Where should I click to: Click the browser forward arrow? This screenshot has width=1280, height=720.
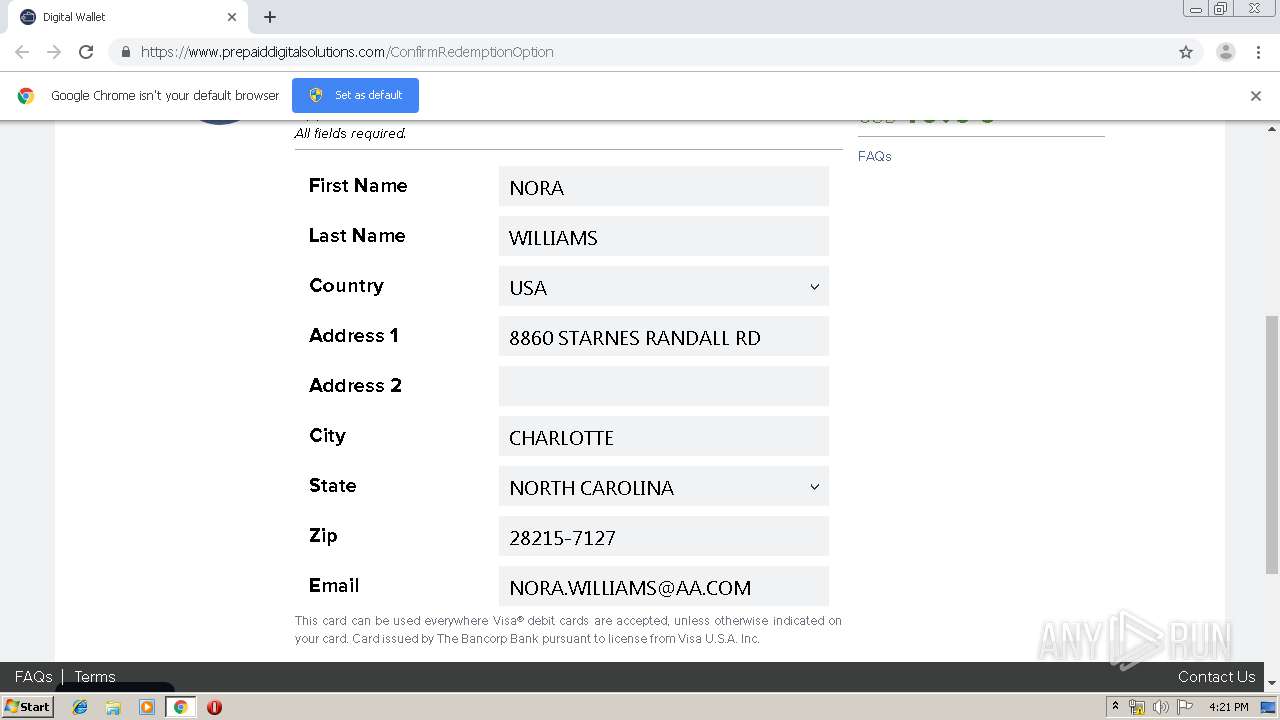(x=54, y=52)
